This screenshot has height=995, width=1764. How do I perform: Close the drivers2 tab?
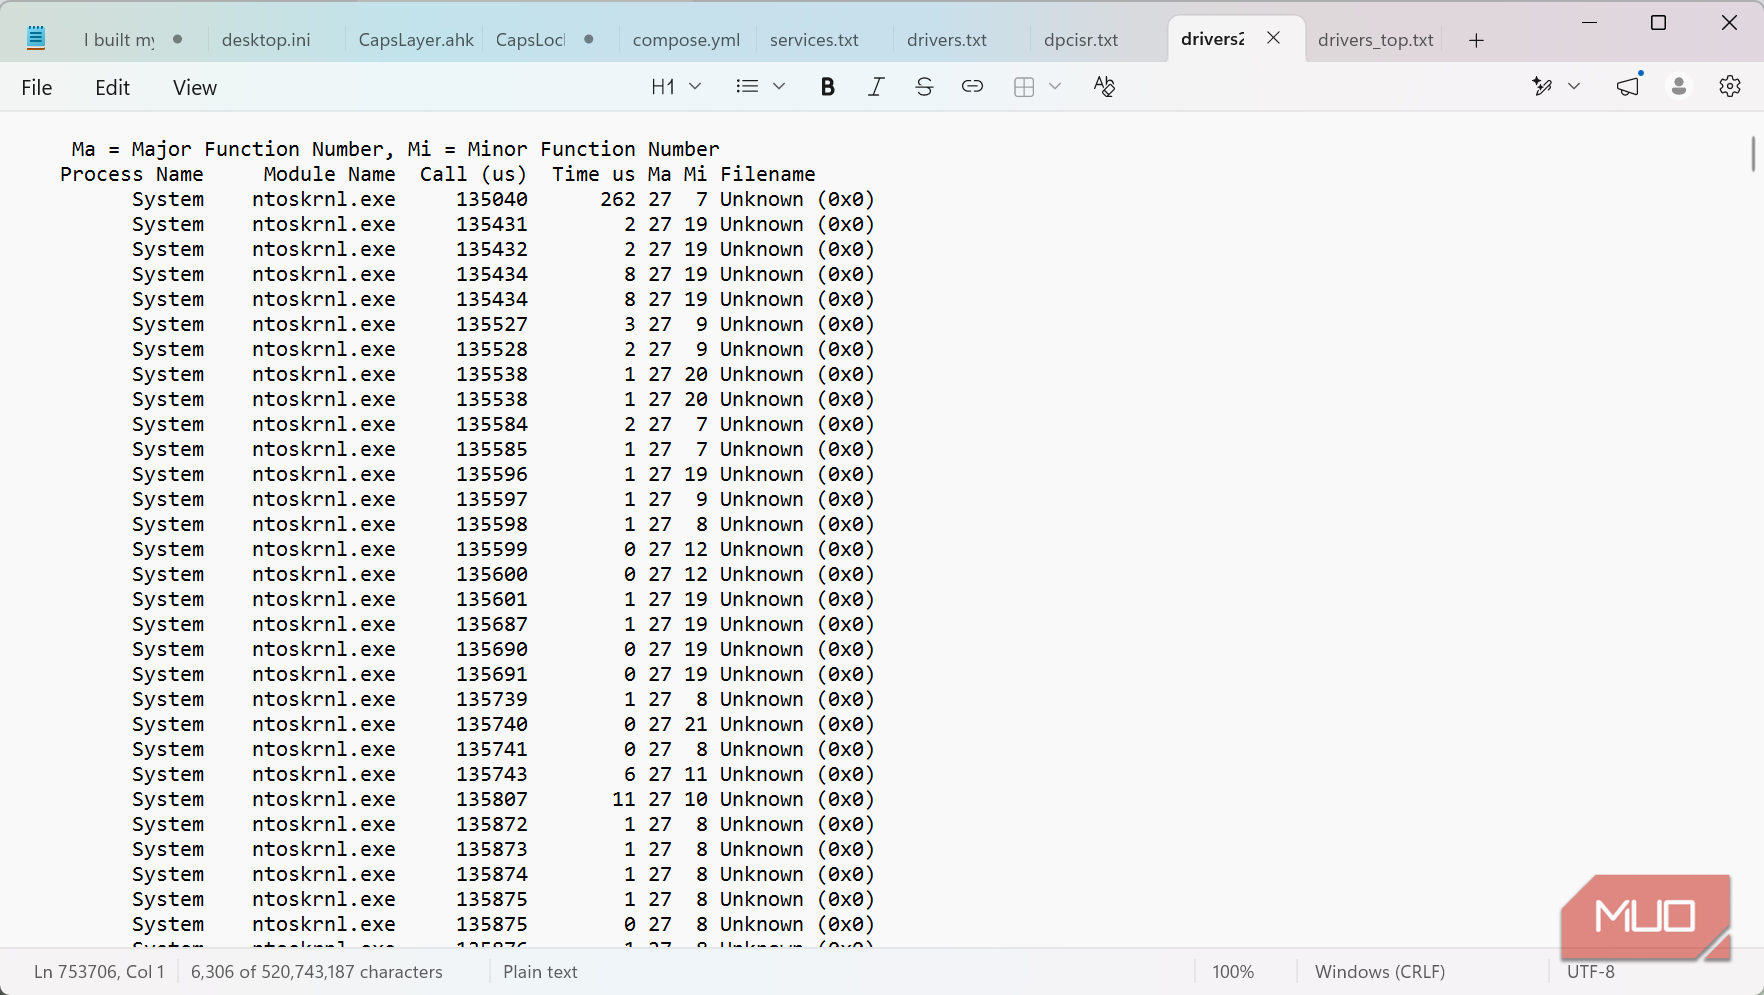tap(1273, 38)
